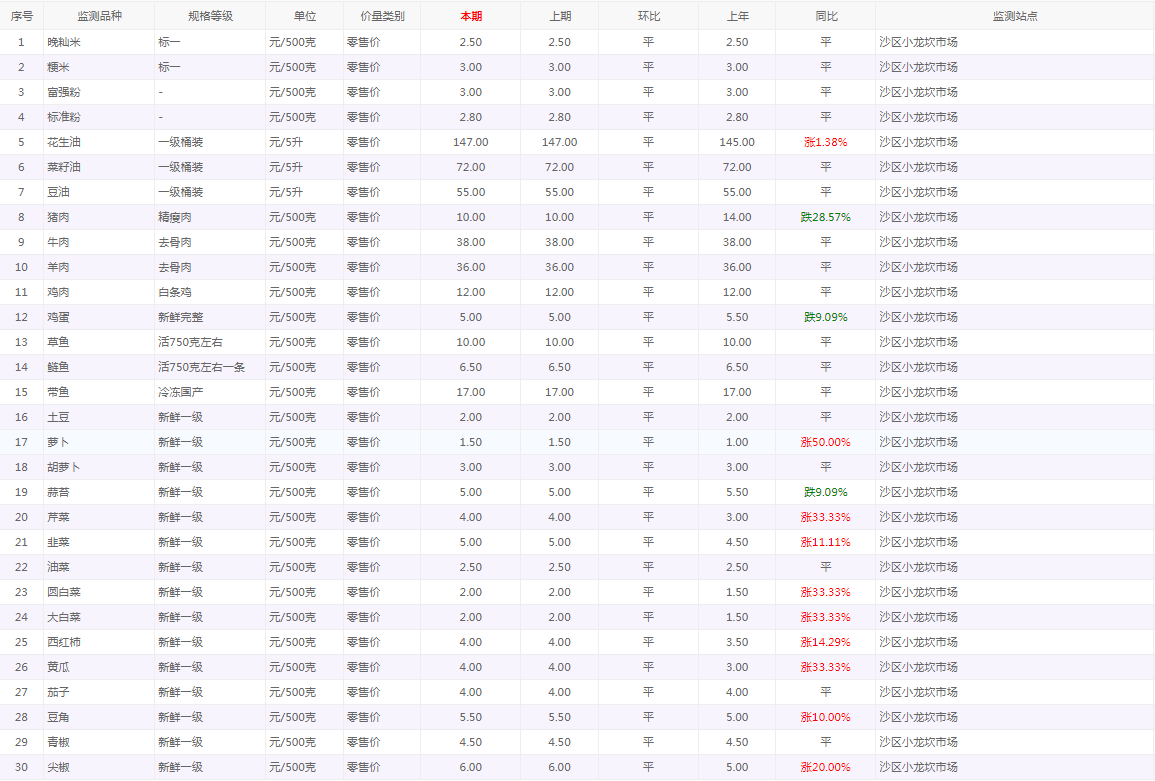
Task: Click the 活750克左右一条 specification cell
Action: click(x=202, y=367)
